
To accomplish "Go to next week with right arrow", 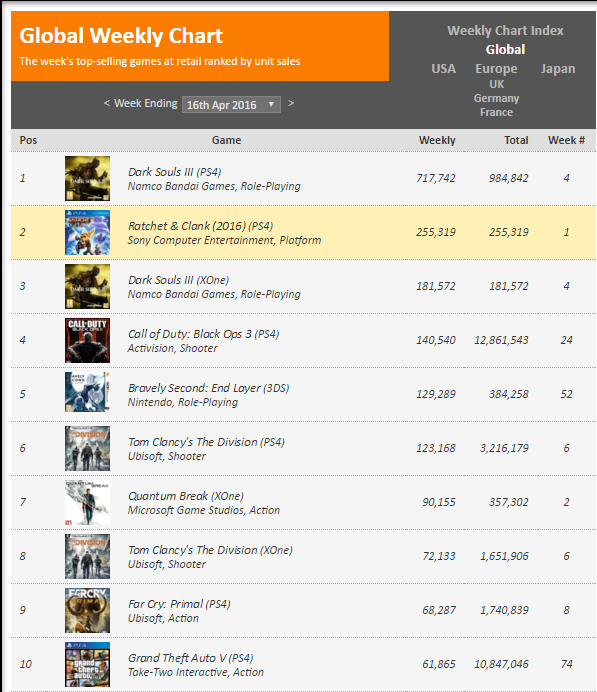I will click(x=291, y=103).
